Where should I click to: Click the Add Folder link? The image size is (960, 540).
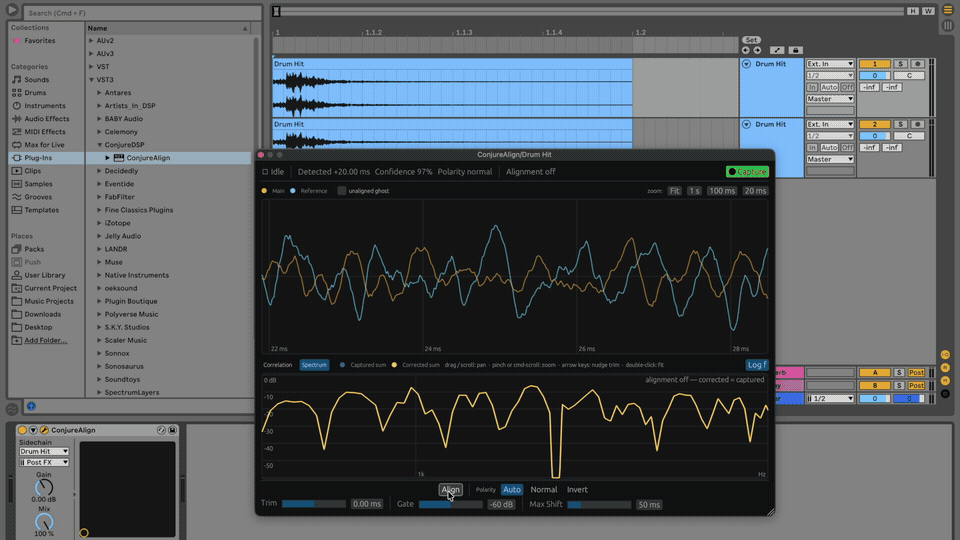45,340
